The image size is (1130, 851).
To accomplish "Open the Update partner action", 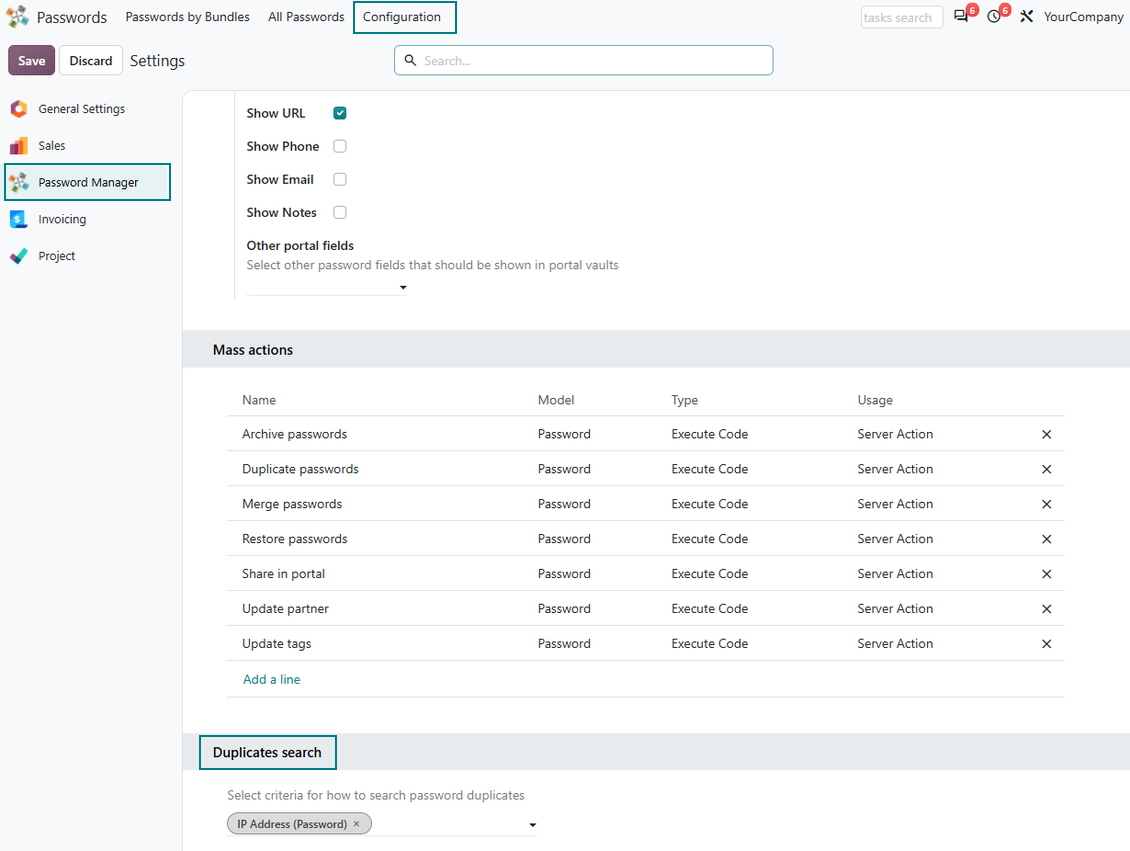I will tap(285, 609).
